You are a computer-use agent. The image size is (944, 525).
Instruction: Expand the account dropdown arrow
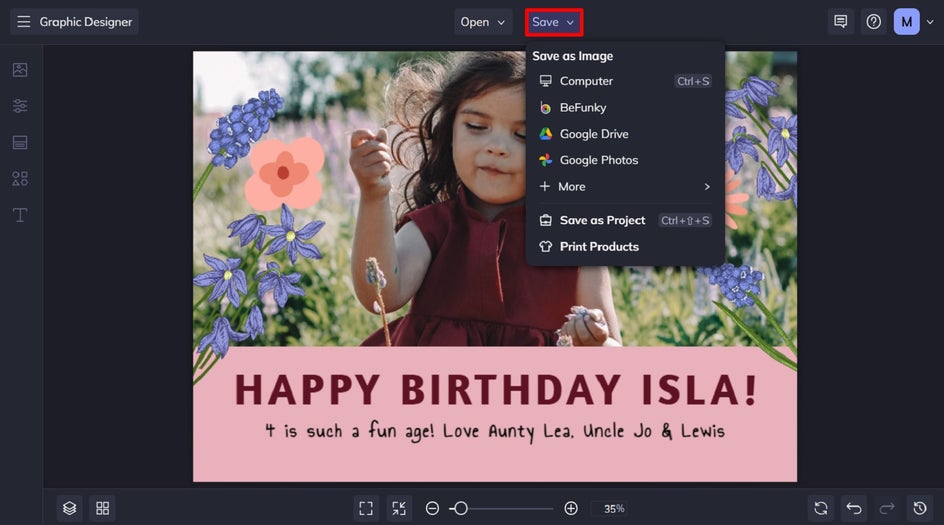point(930,22)
